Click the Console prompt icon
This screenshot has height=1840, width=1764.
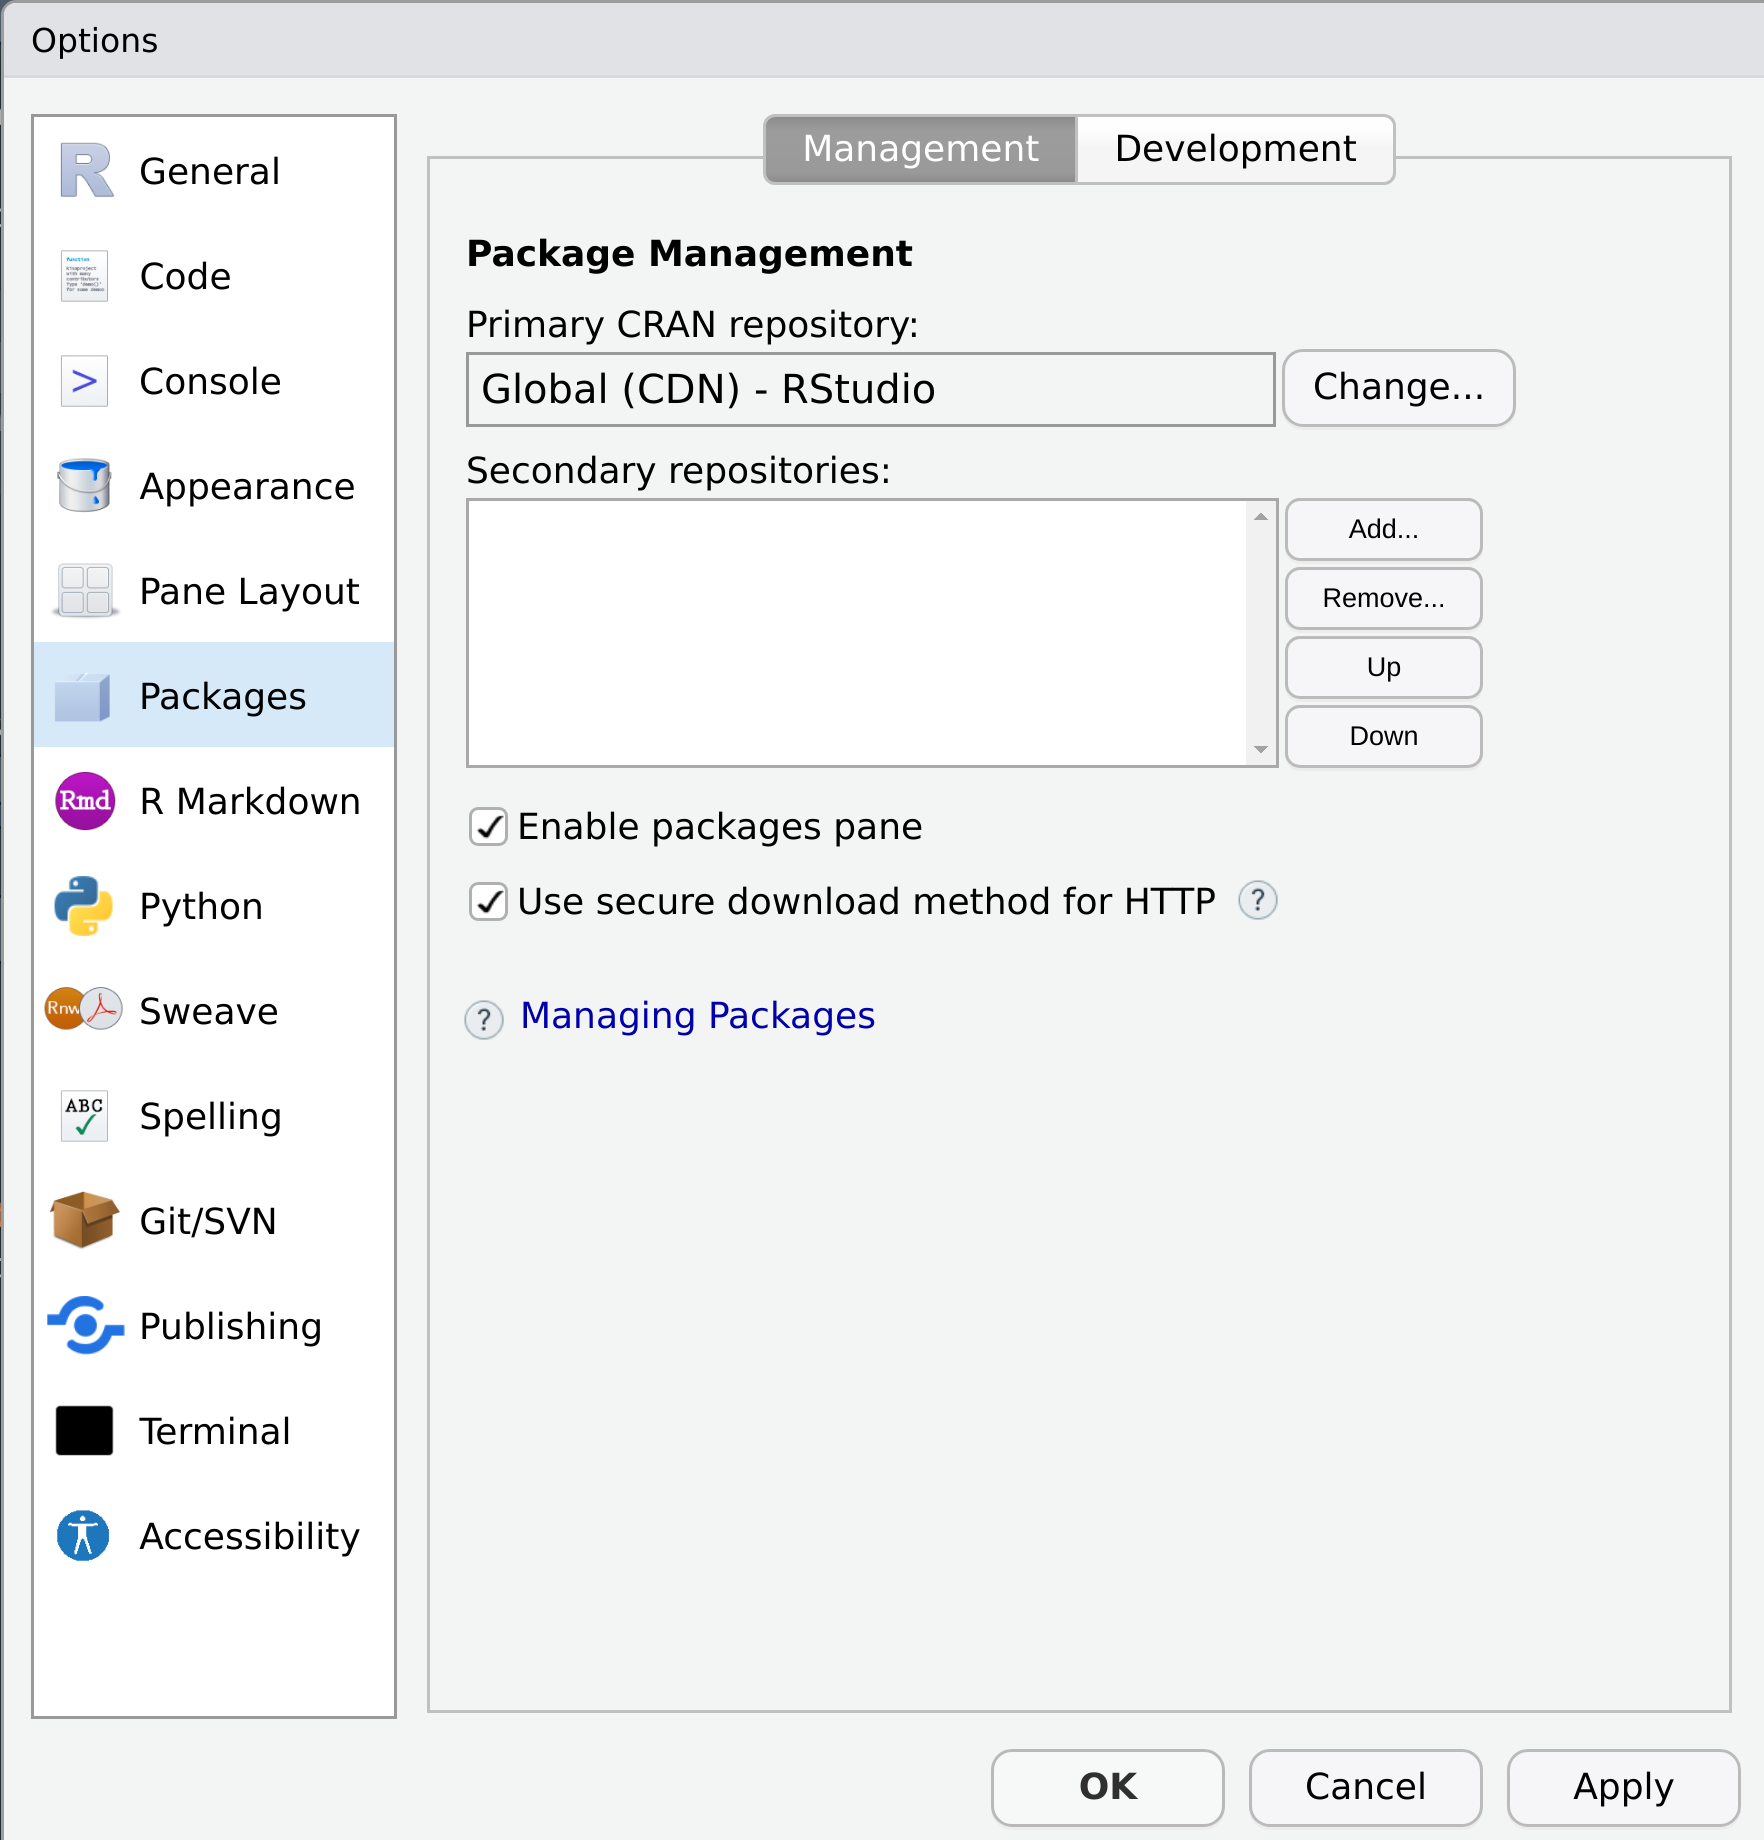[84, 381]
